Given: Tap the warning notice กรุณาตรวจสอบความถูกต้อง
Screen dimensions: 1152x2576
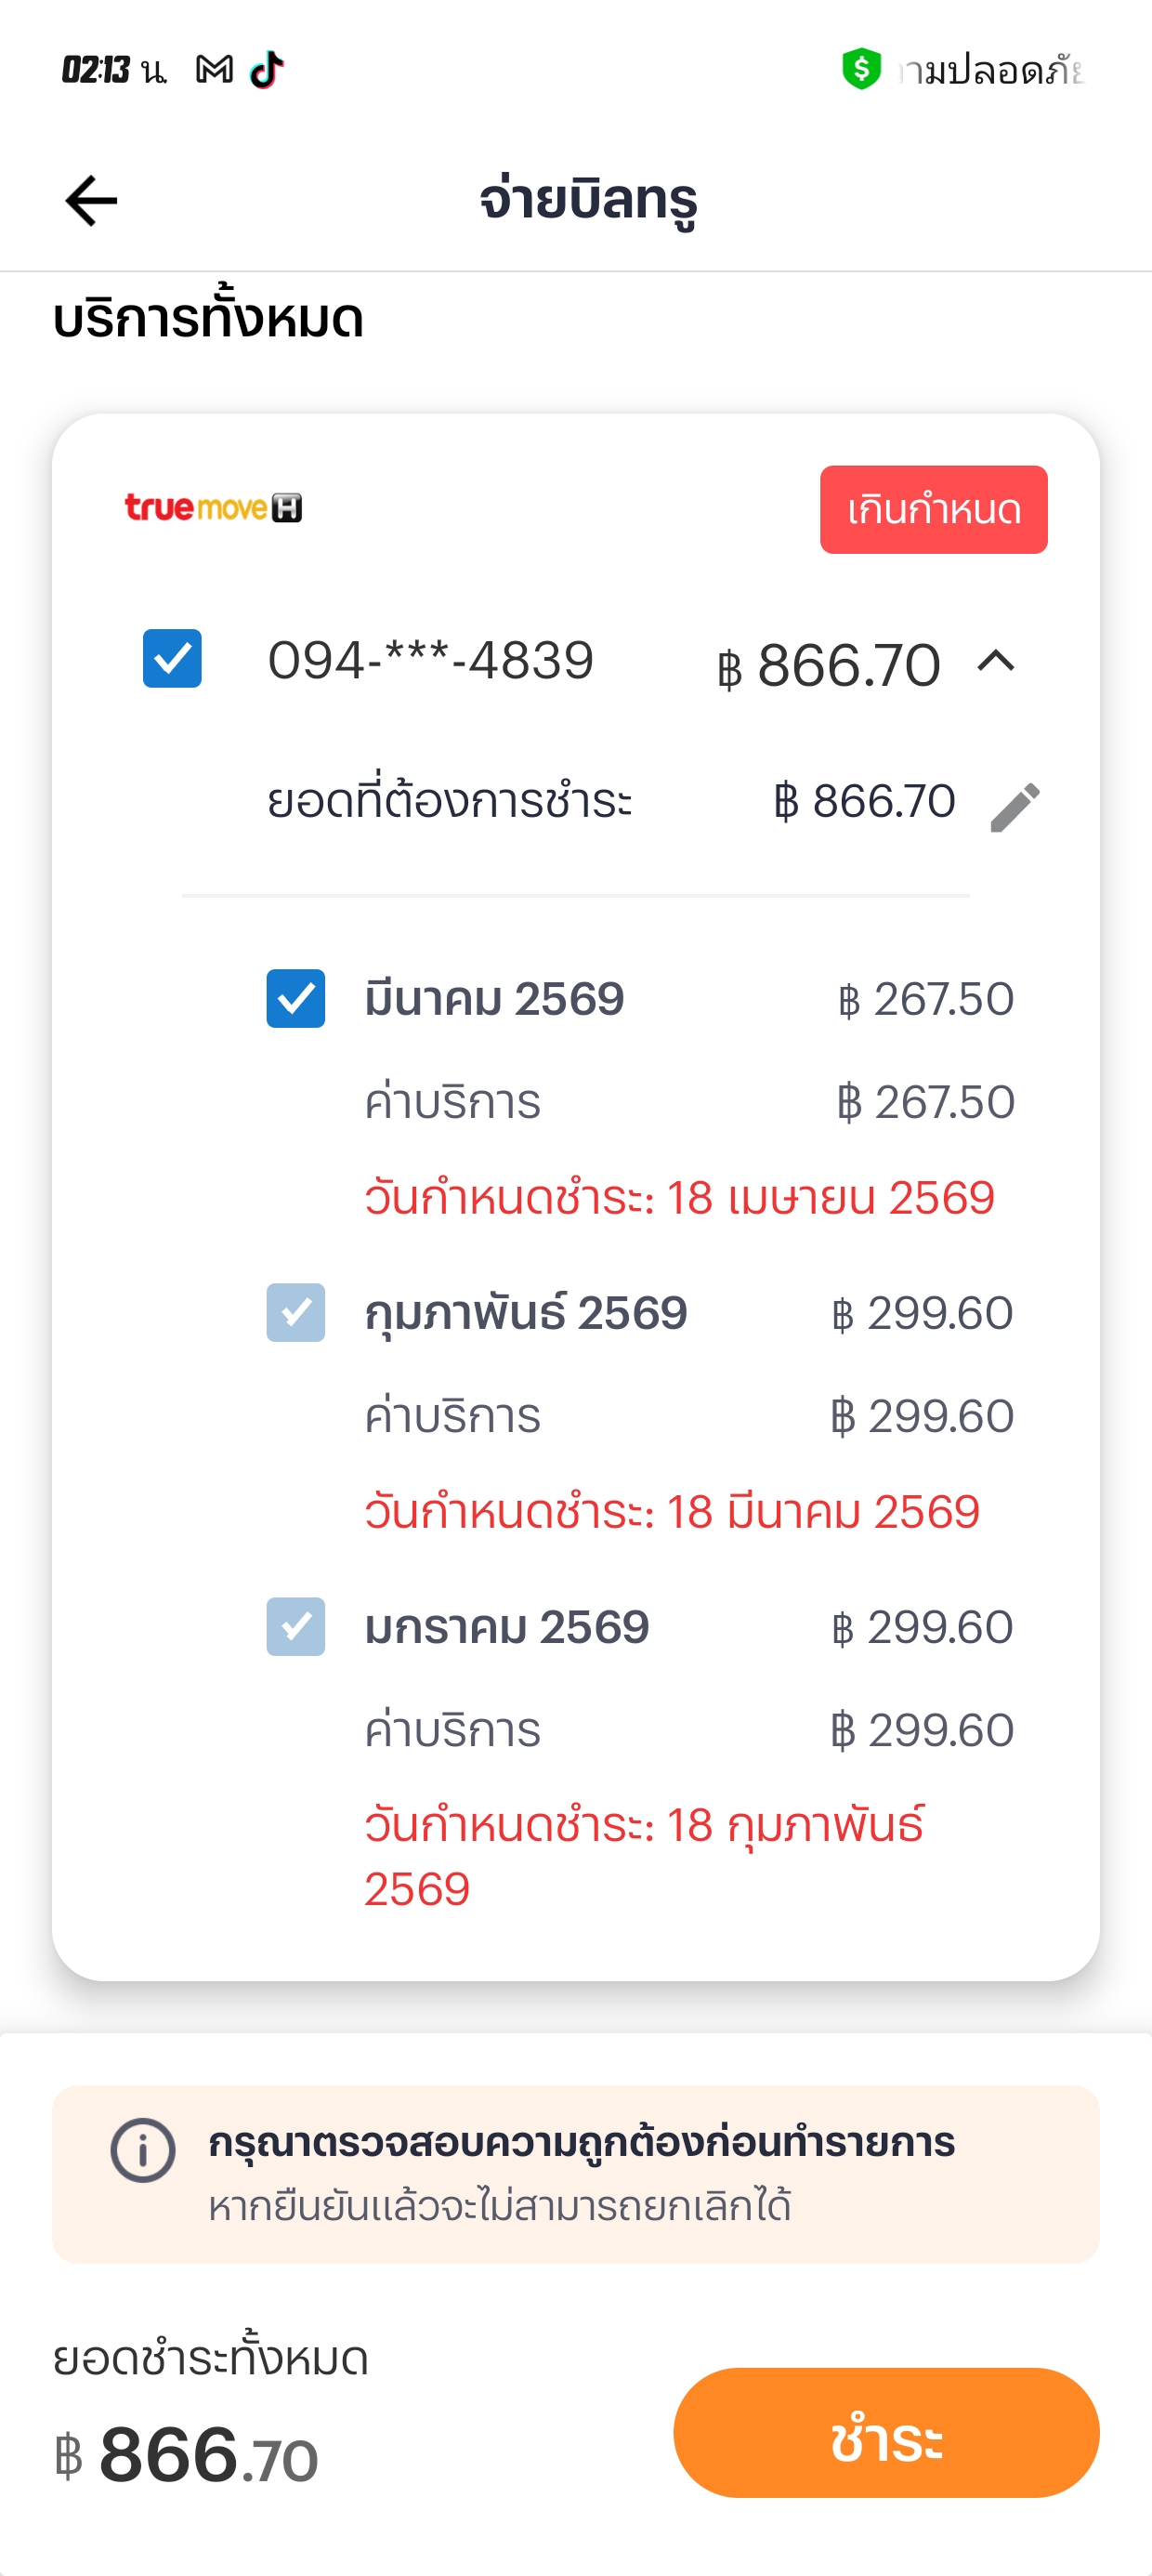Looking at the screenshot, I should (x=581, y=2143).
